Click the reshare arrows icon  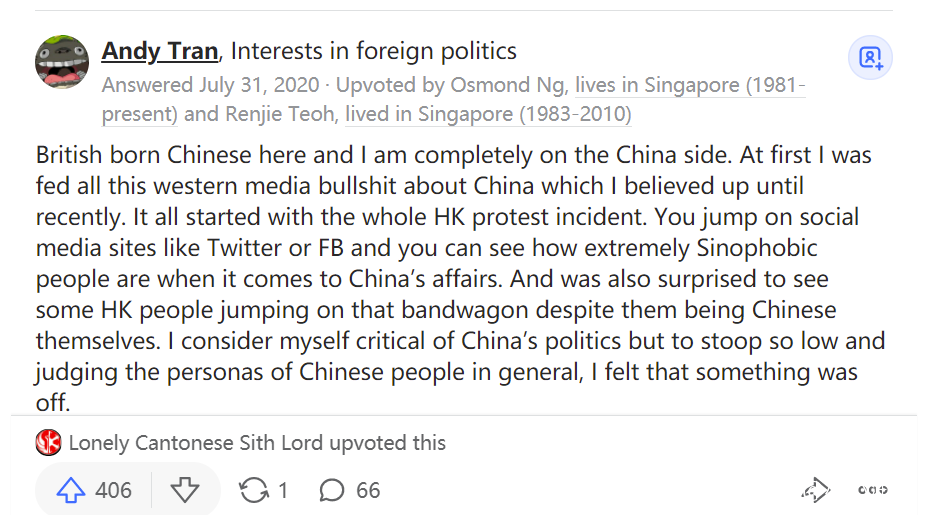pos(254,490)
